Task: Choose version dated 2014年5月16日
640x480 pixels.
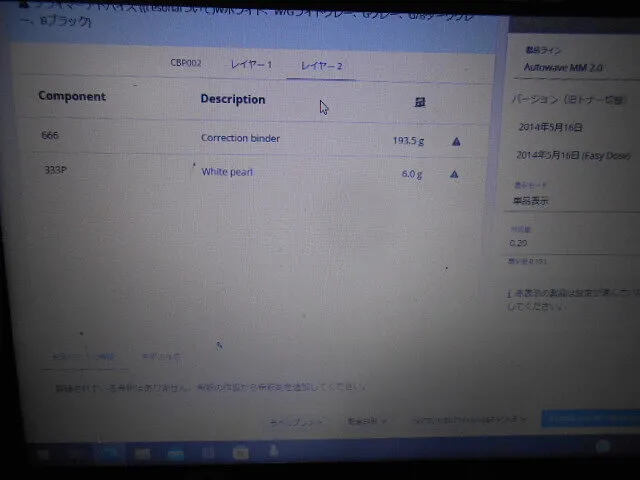Action: pyautogui.click(x=550, y=128)
